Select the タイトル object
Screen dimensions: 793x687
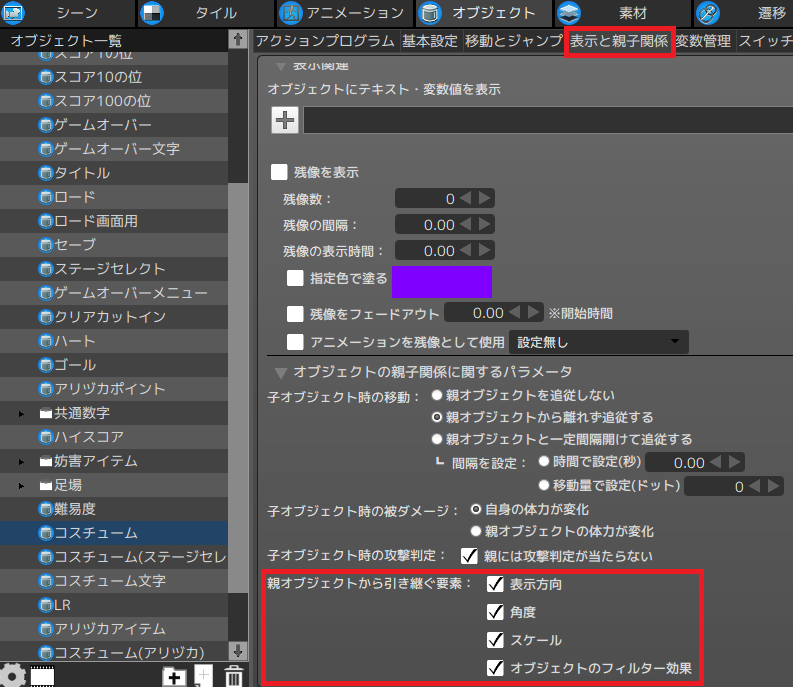[x=114, y=173]
